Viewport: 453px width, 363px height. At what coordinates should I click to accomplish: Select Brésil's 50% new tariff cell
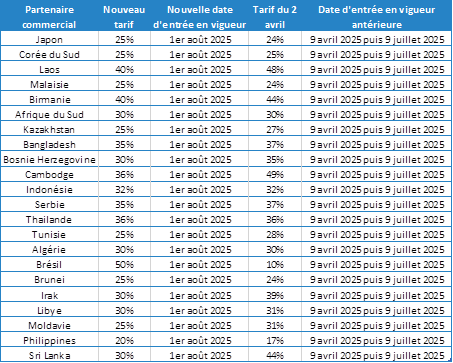124,264
